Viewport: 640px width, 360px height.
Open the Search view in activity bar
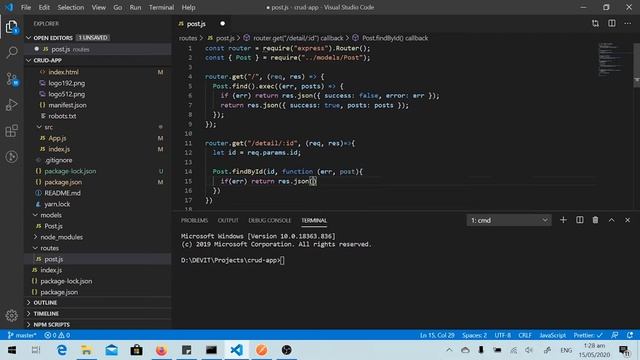pyautogui.click(x=11, y=52)
